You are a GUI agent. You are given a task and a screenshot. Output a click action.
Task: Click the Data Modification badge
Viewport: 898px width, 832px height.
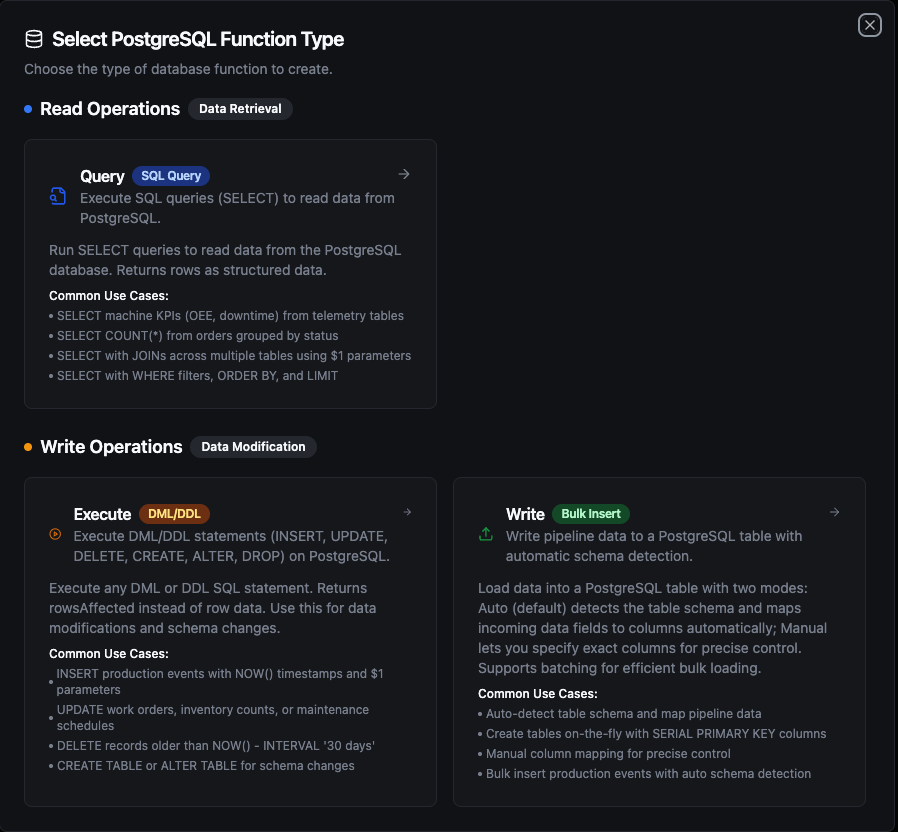coord(253,447)
